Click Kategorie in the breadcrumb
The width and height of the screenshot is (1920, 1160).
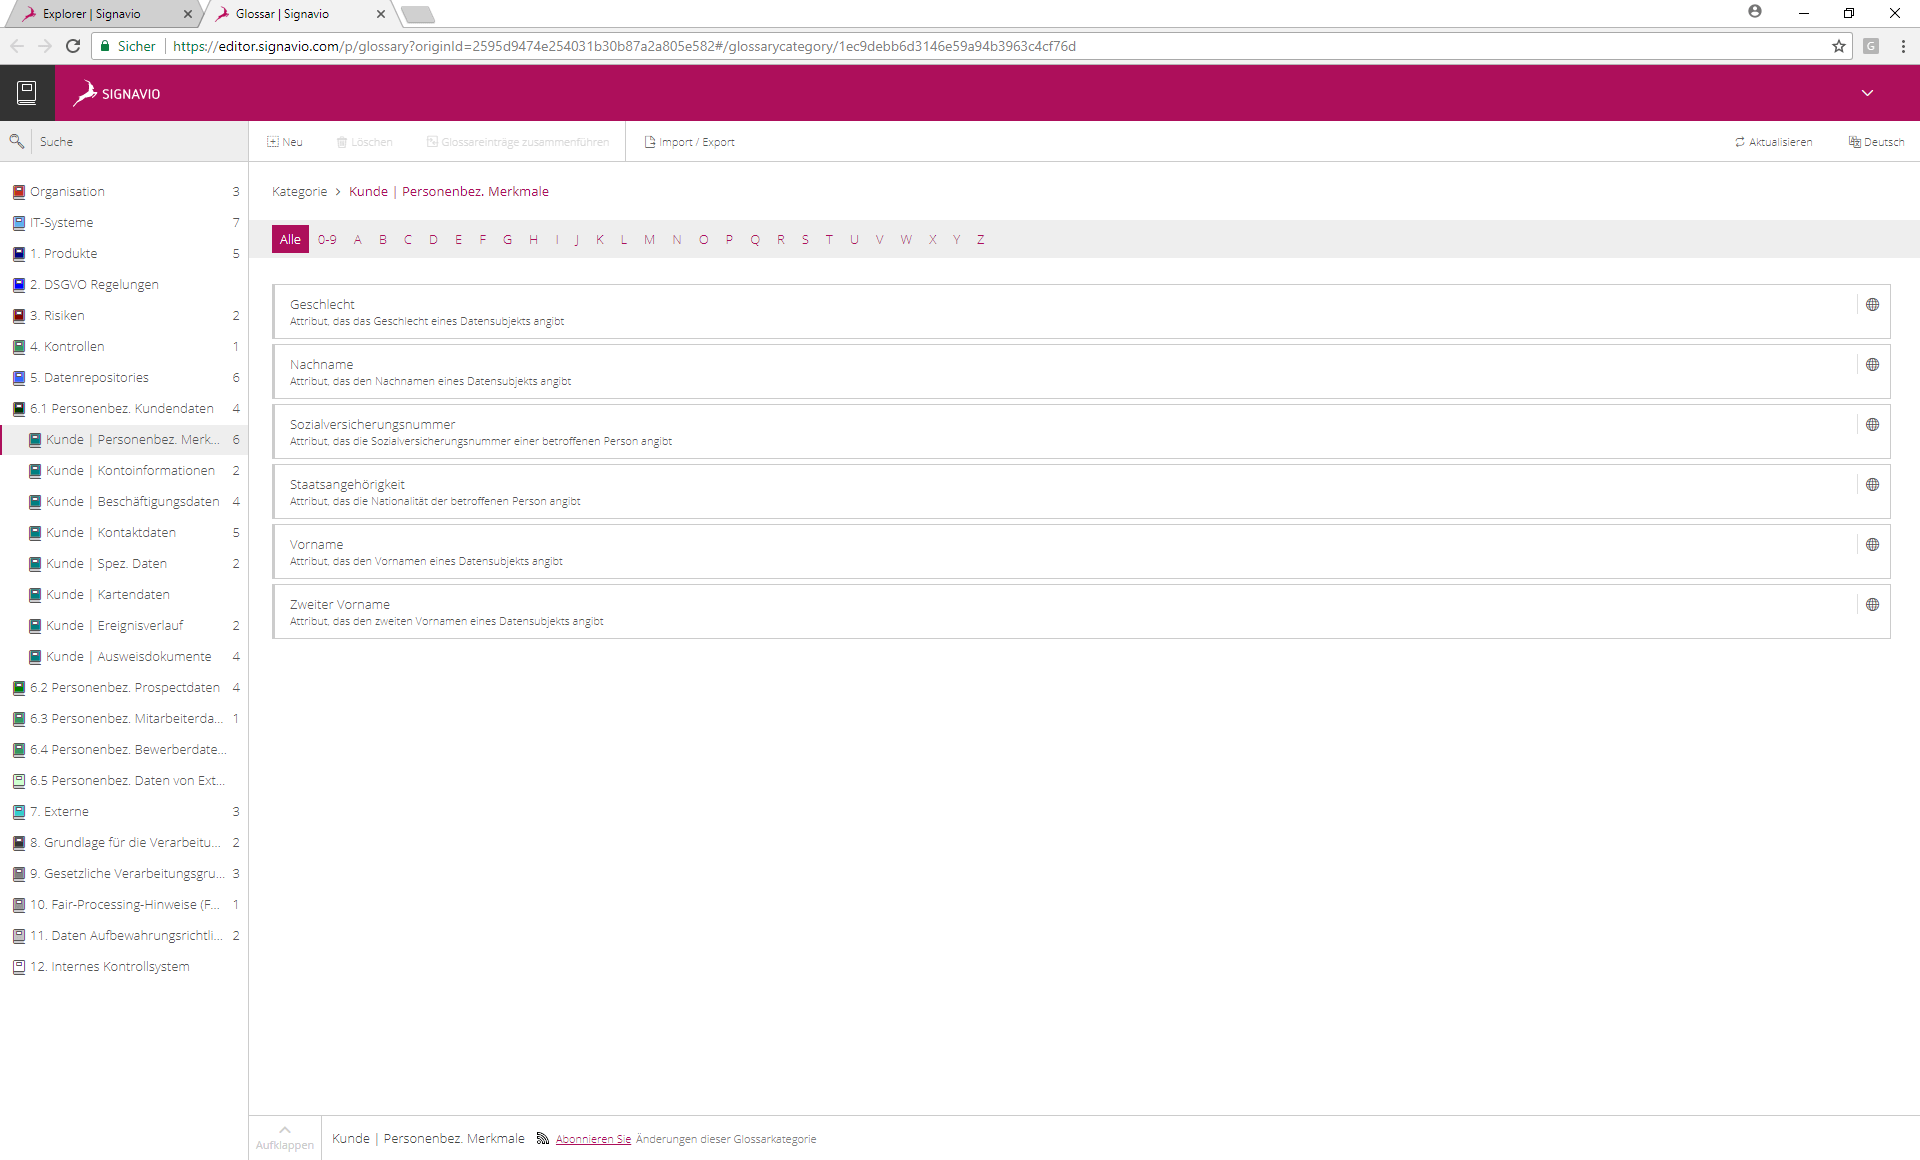click(300, 192)
